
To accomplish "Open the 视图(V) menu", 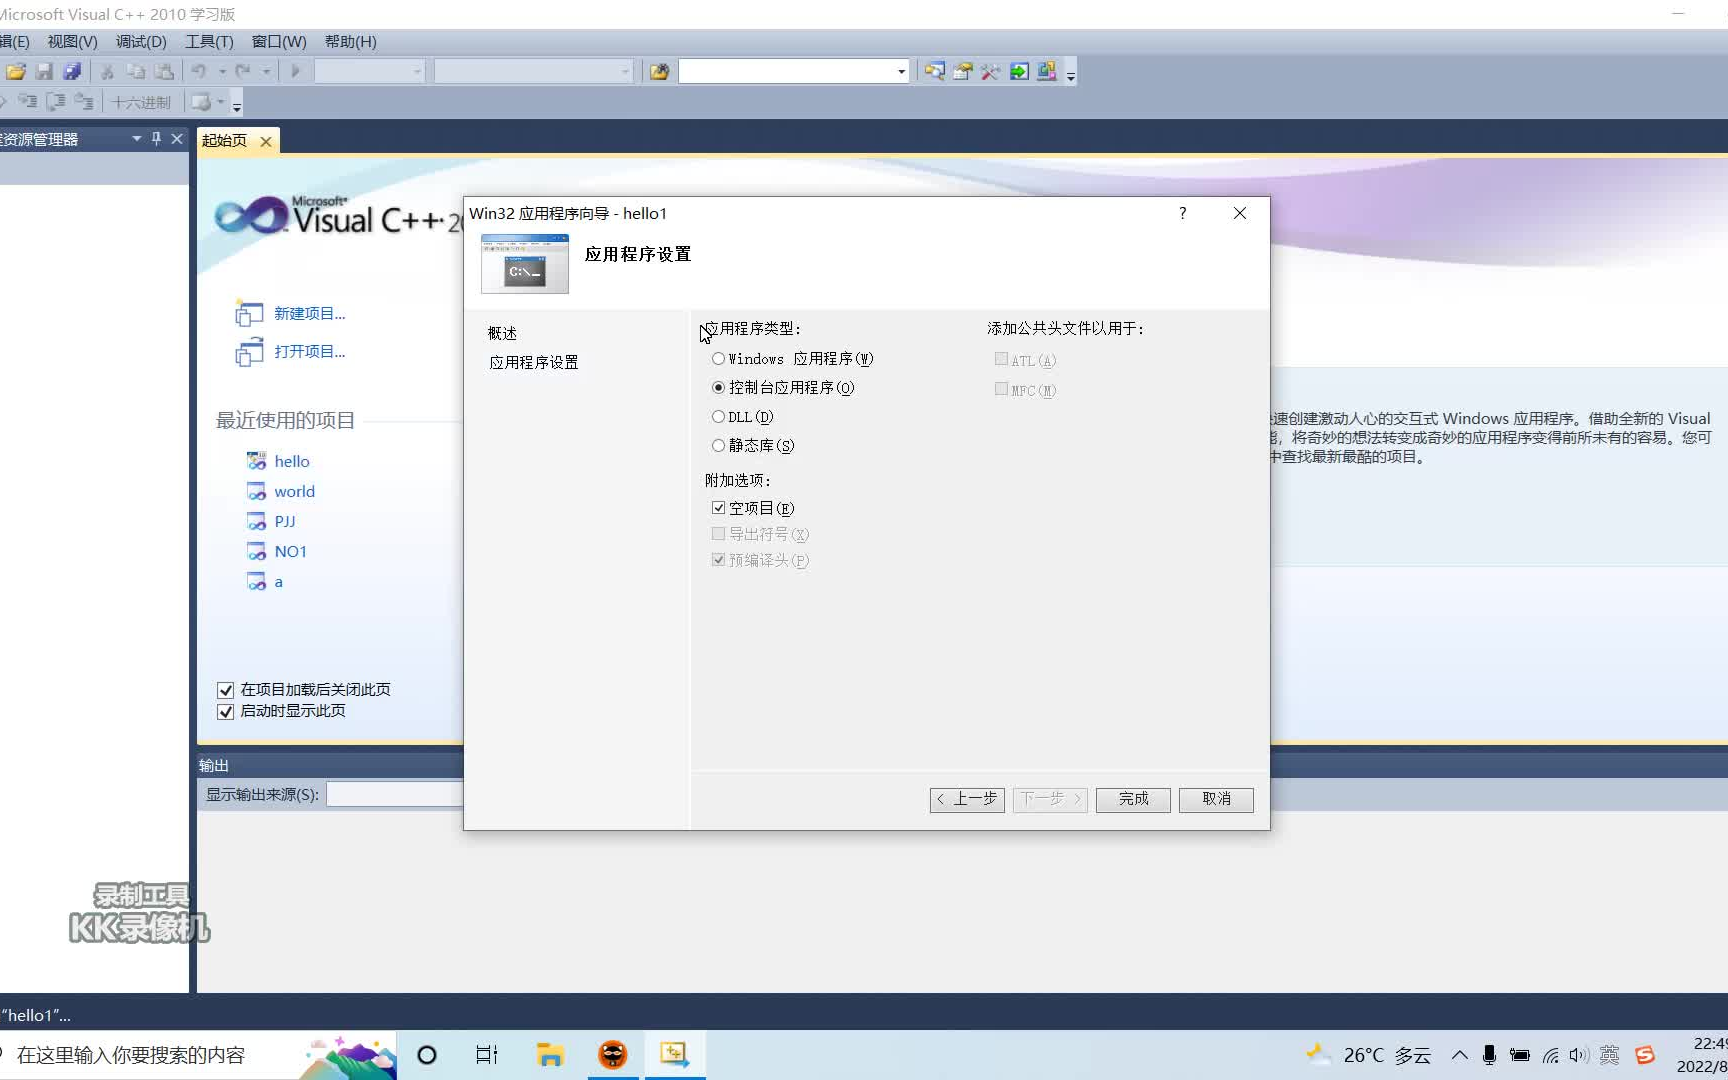I will coord(72,42).
